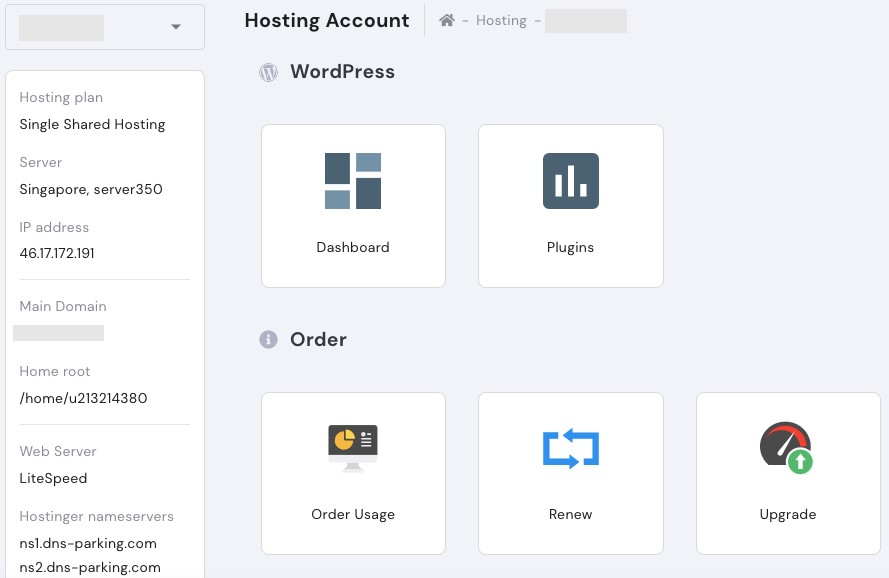This screenshot has height=578, width=889.
Task: Click the Single Shared Hosting plan text
Action: 92,124
